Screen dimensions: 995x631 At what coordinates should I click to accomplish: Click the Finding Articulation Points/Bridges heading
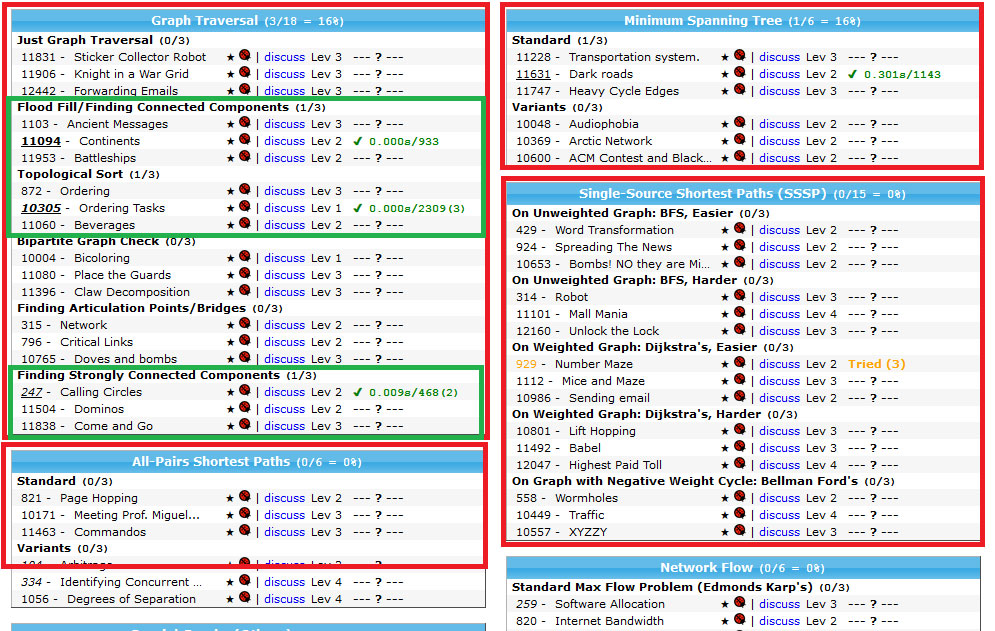tap(131, 308)
